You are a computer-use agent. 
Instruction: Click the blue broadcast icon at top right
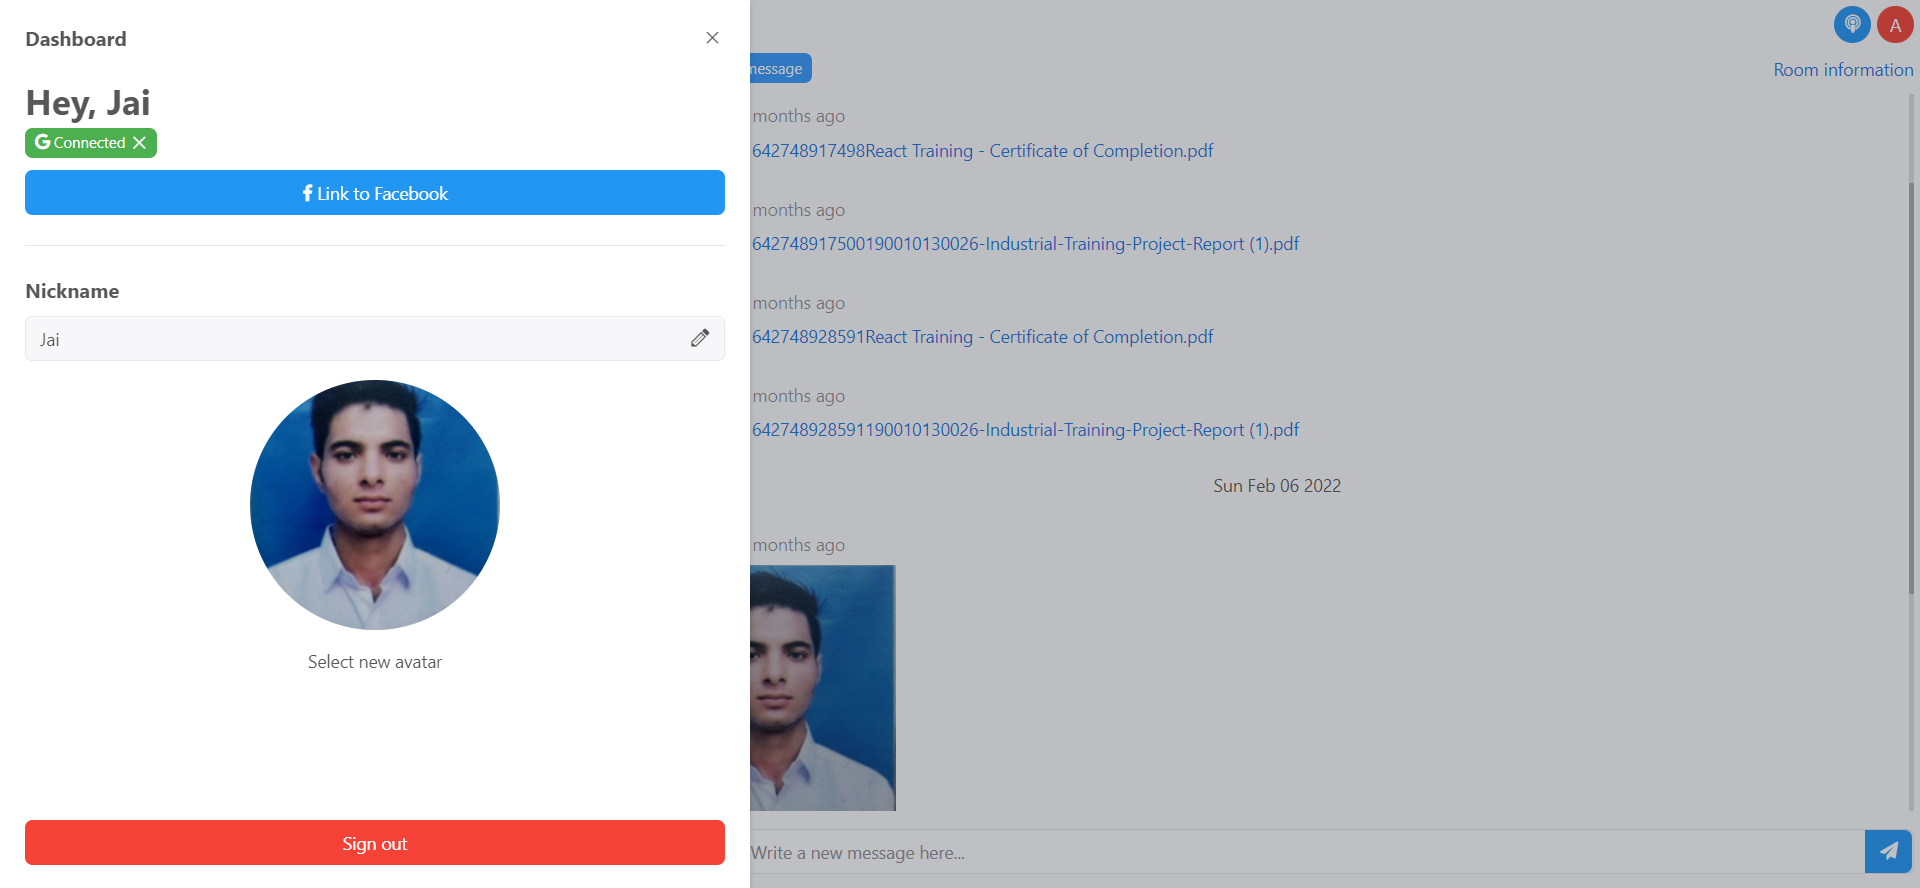click(x=1852, y=25)
